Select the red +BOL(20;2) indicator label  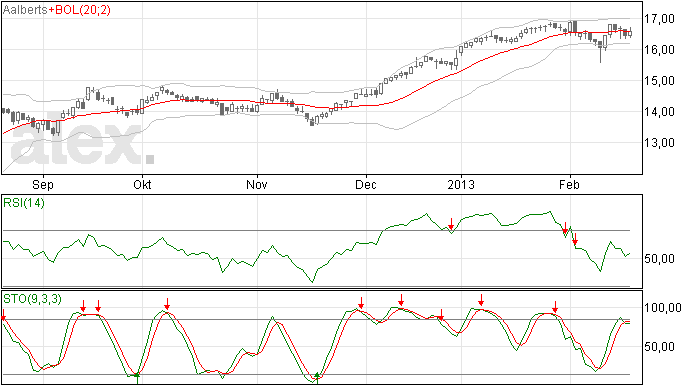point(79,10)
